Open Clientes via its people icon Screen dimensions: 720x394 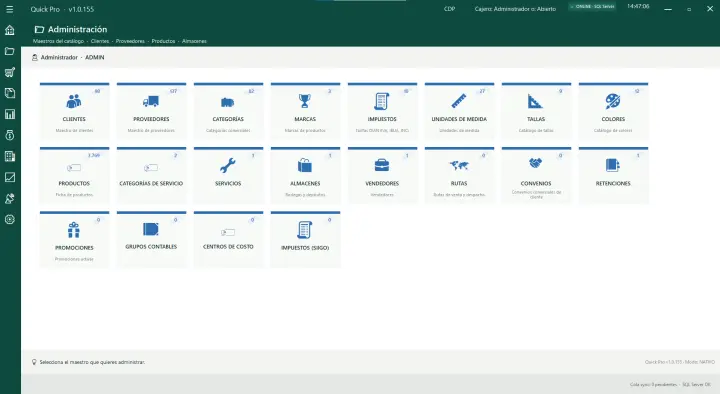pyautogui.click(x=74, y=101)
